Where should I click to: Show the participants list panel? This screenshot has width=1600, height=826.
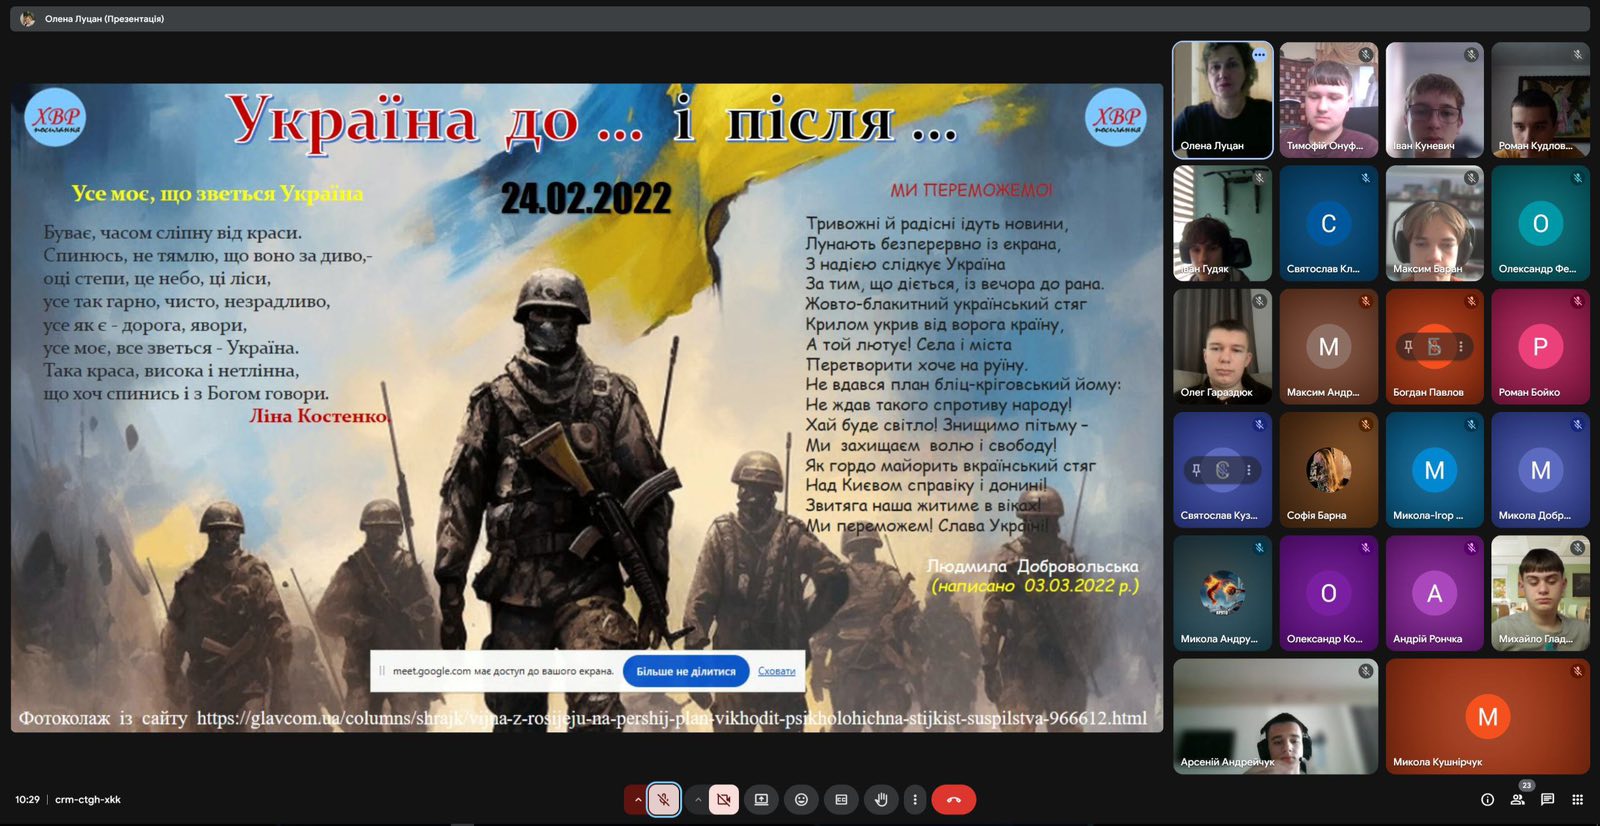point(1518,800)
